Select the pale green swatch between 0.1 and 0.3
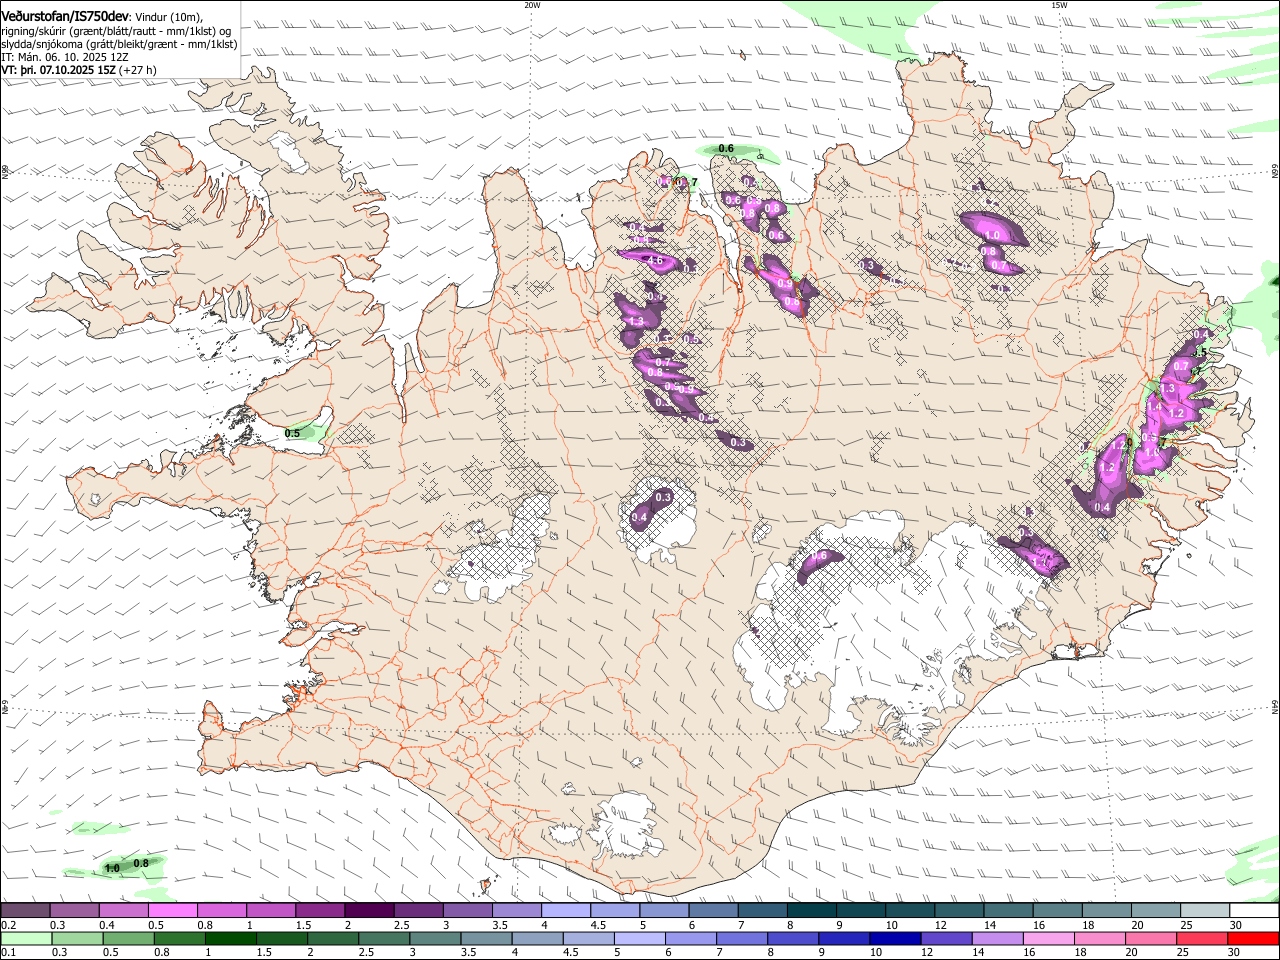1280x960 pixels. (x=25, y=937)
